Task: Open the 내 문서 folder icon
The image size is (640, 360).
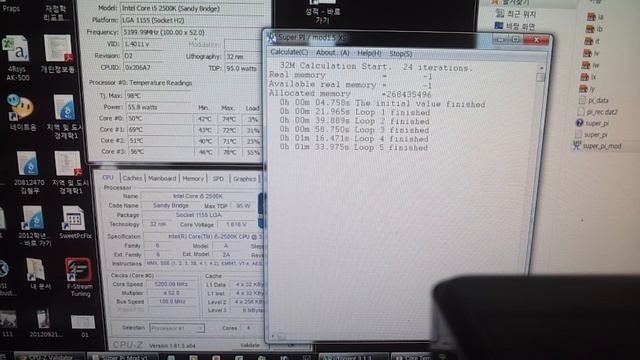Action: (x=38, y=274)
